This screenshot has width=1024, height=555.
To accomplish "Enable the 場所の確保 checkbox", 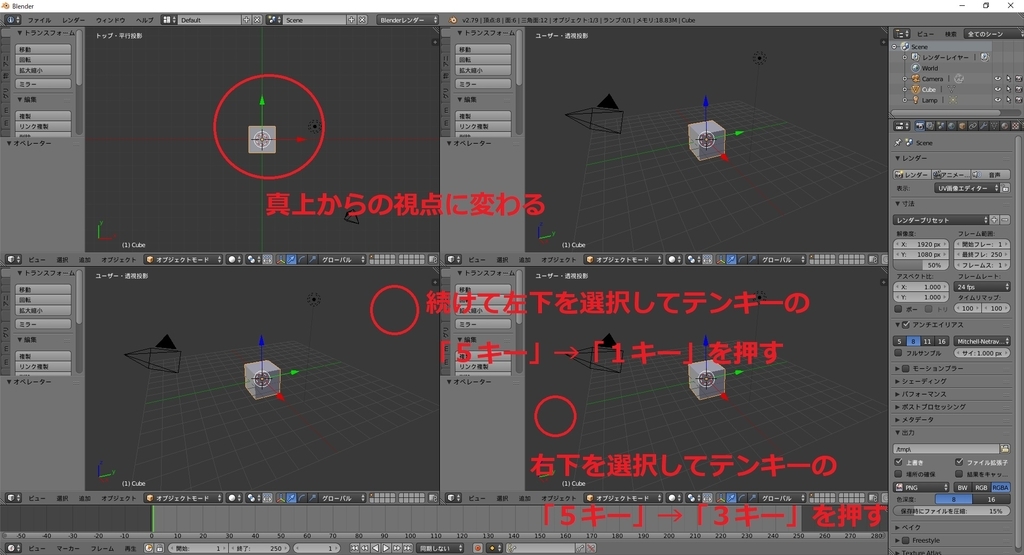I will point(899,474).
